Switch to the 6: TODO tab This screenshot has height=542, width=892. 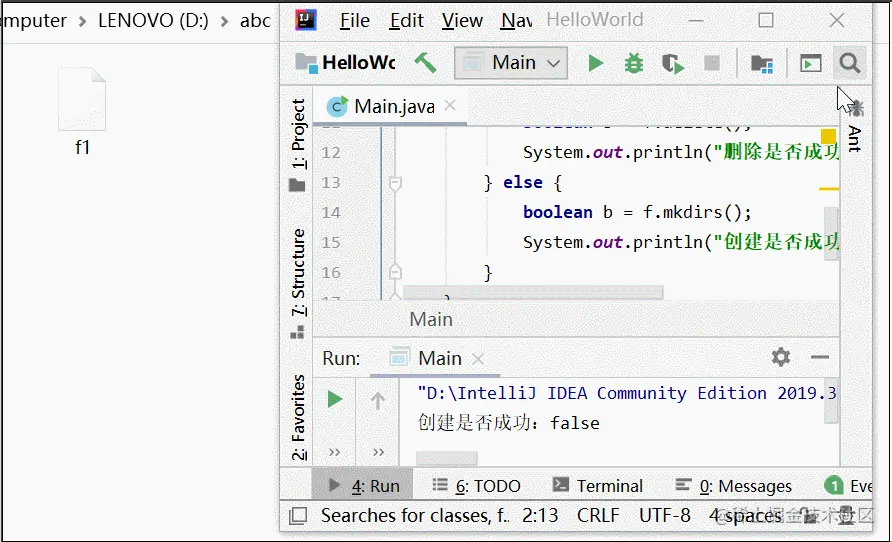[x=476, y=486]
